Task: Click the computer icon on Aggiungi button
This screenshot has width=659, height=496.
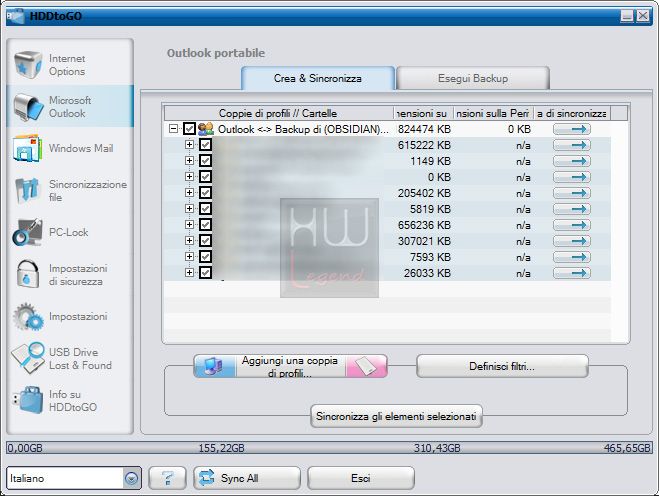Action: click(215, 366)
